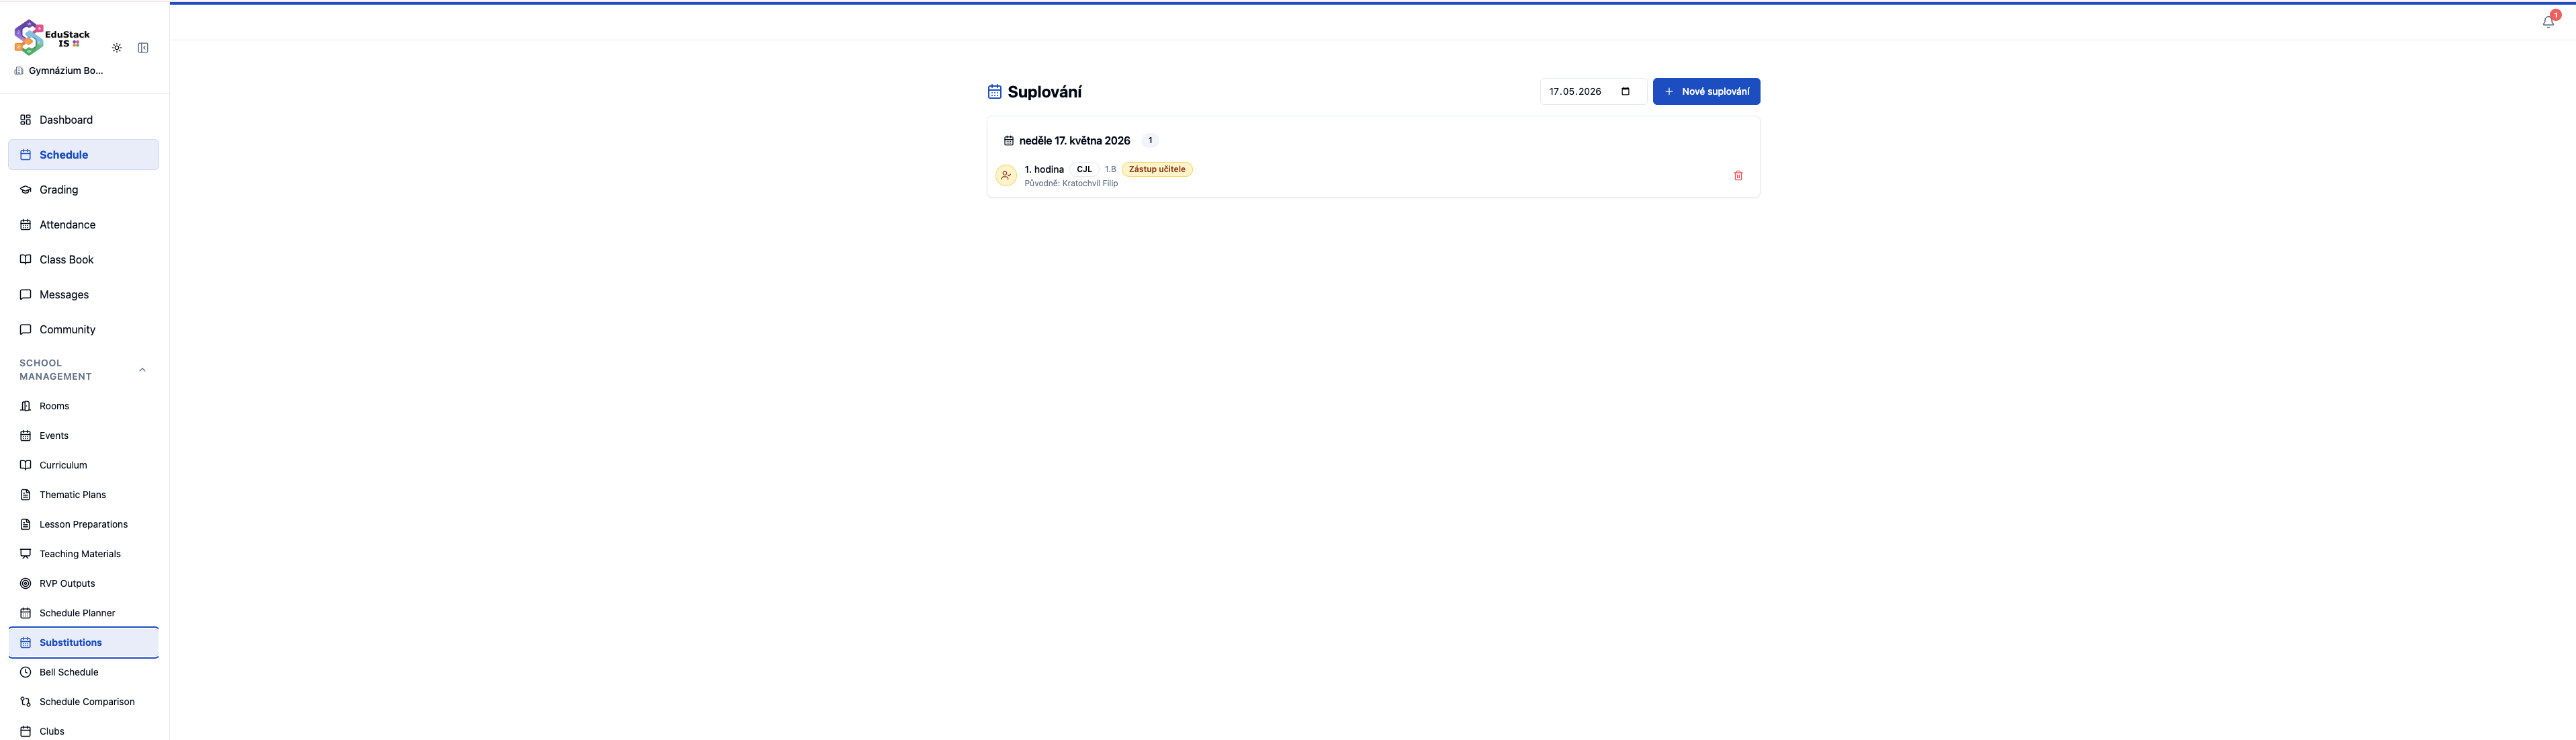Click "Původně: Kratochvíl Filip" text

pos(1071,184)
